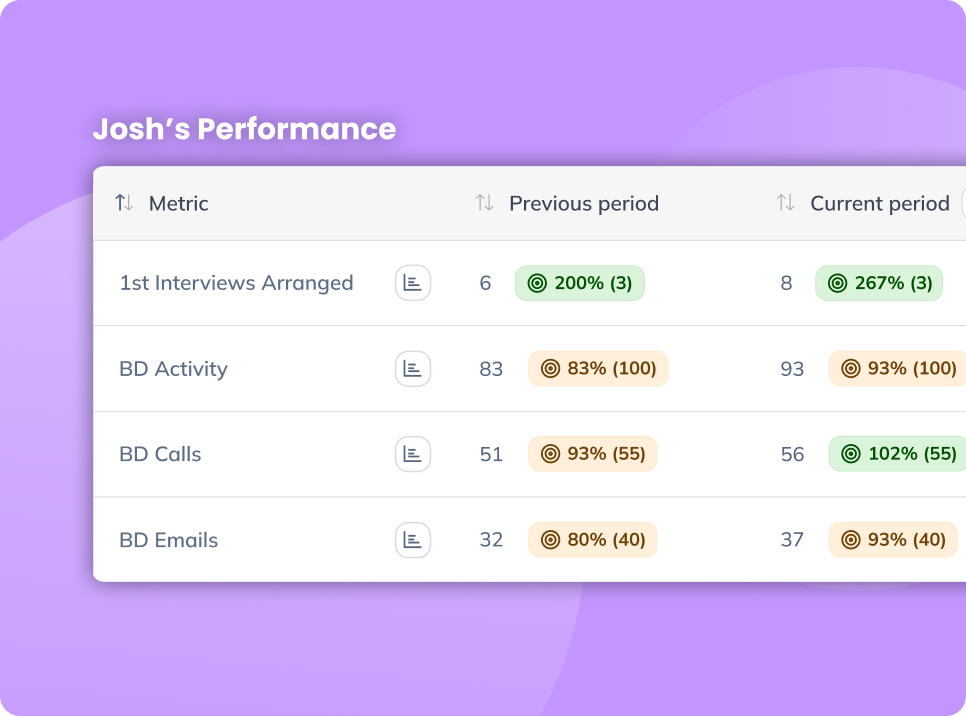Screen dimensions: 966x716
Task: Select the Current period column header
Action: point(880,203)
